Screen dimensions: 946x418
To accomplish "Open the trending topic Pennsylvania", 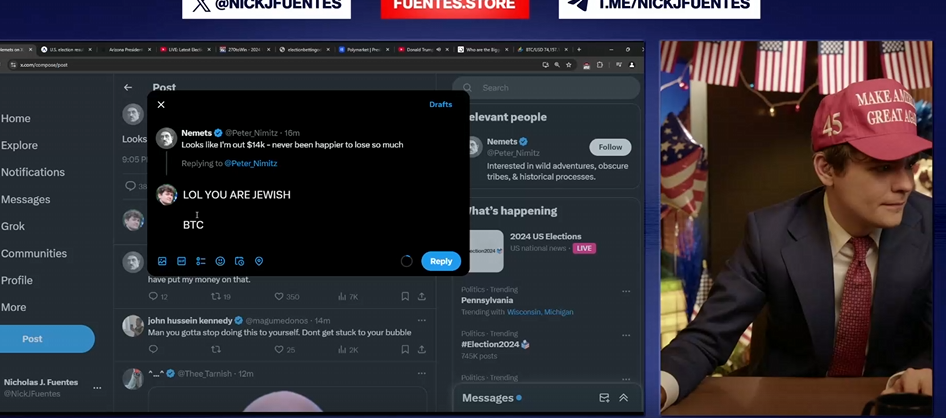I will pyautogui.click(x=487, y=300).
